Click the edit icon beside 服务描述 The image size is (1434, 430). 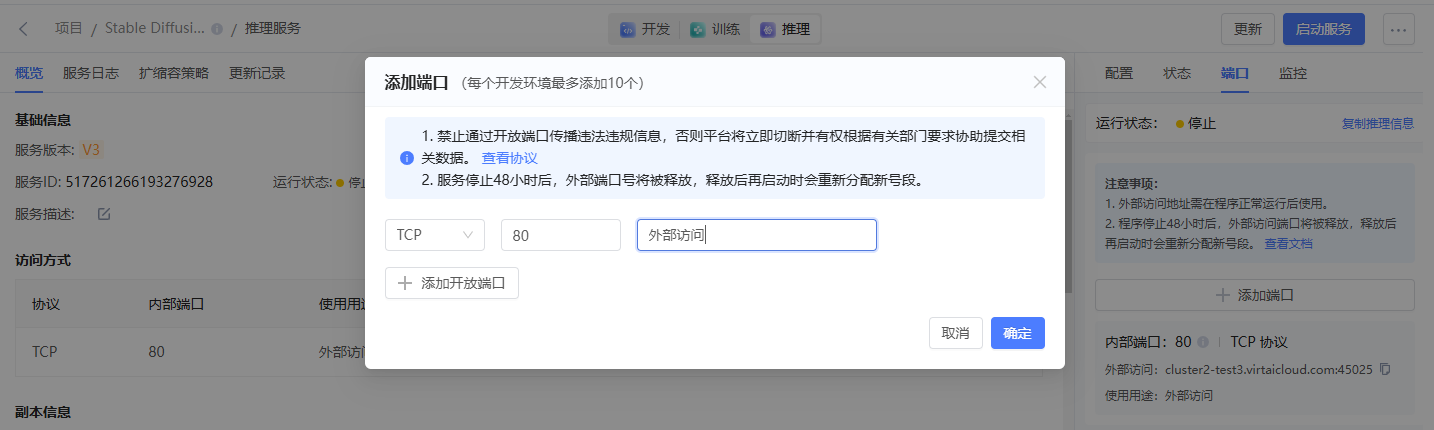[104, 213]
